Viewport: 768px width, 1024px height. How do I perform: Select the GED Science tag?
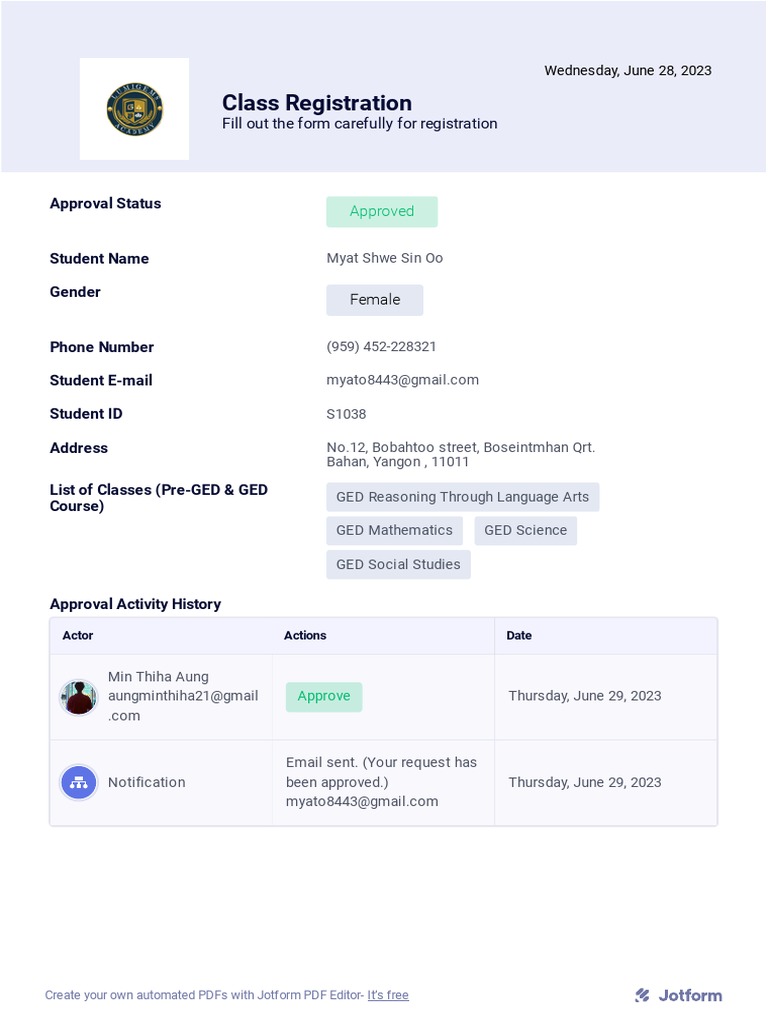coord(526,531)
